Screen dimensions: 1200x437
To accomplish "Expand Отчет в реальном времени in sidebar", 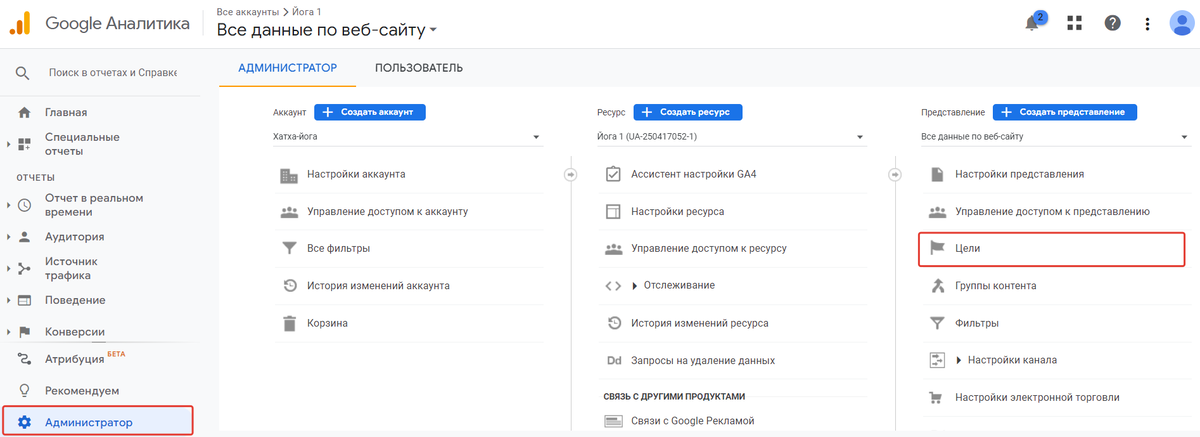I will [x=8, y=205].
